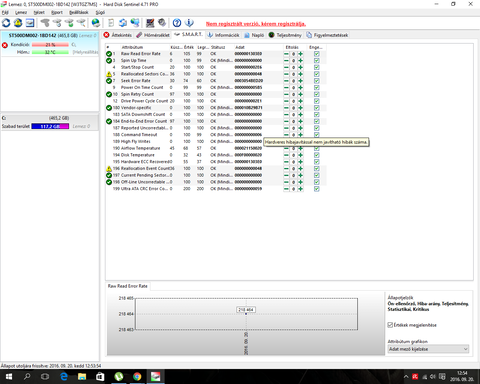
Task: Click the globe icon in the toolbar
Action: [96, 23]
